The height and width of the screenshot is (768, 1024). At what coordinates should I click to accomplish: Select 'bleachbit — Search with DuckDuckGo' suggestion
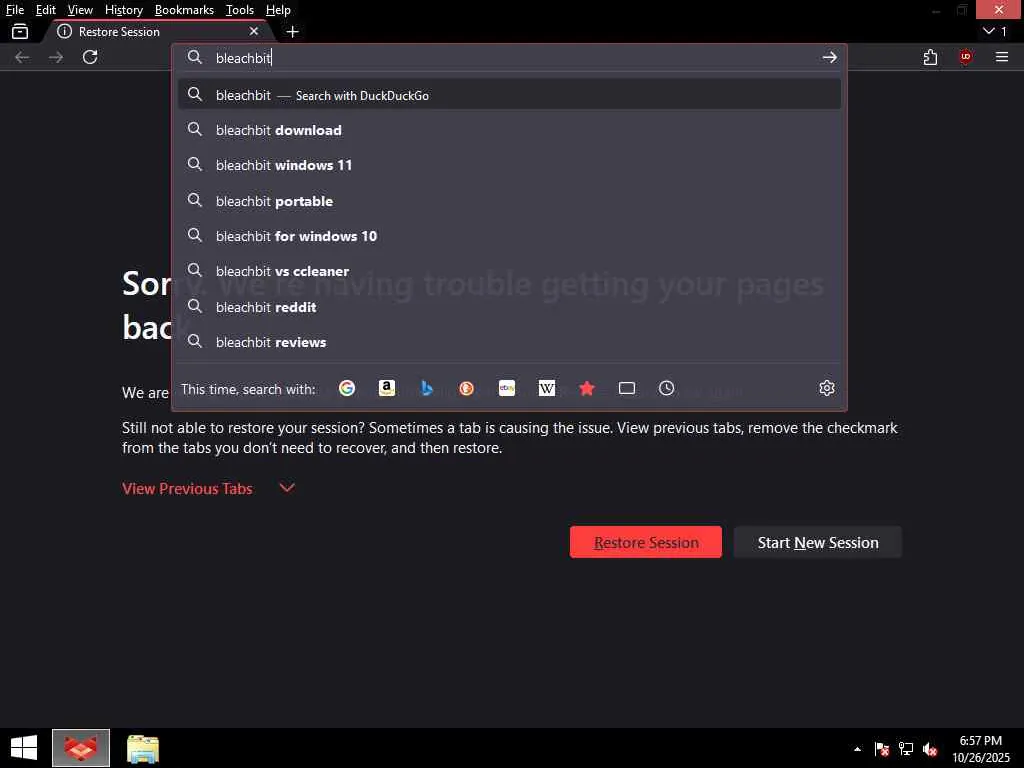coord(509,95)
